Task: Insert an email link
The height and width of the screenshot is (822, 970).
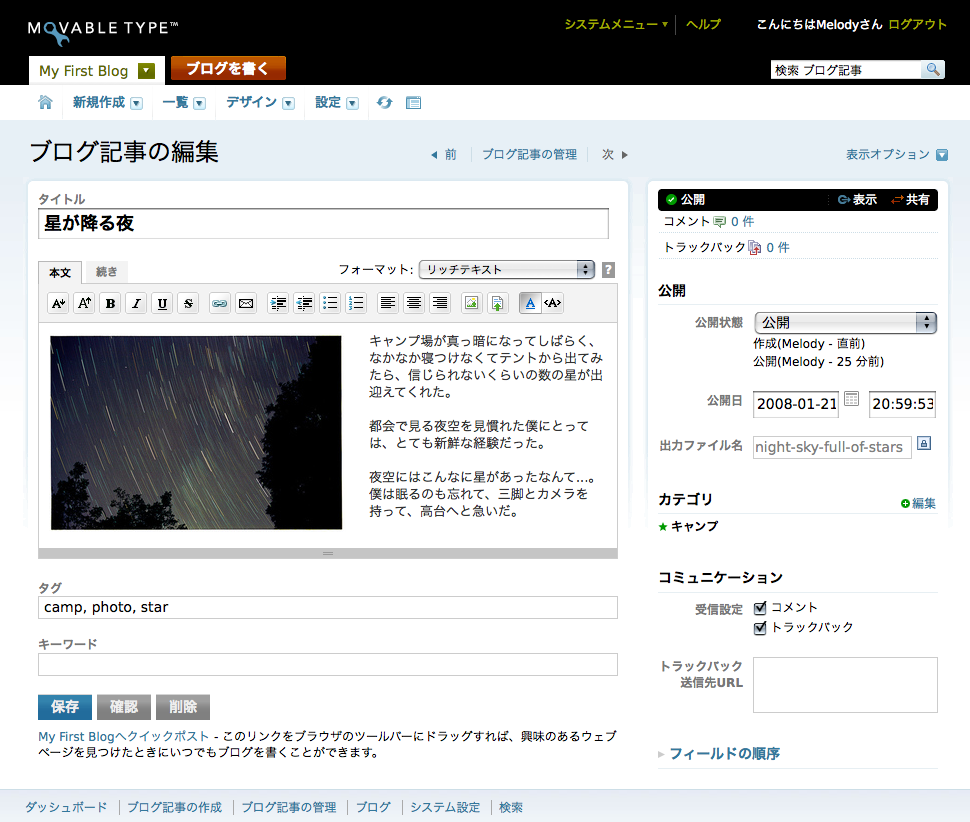Action: pyautogui.click(x=246, y=303)
